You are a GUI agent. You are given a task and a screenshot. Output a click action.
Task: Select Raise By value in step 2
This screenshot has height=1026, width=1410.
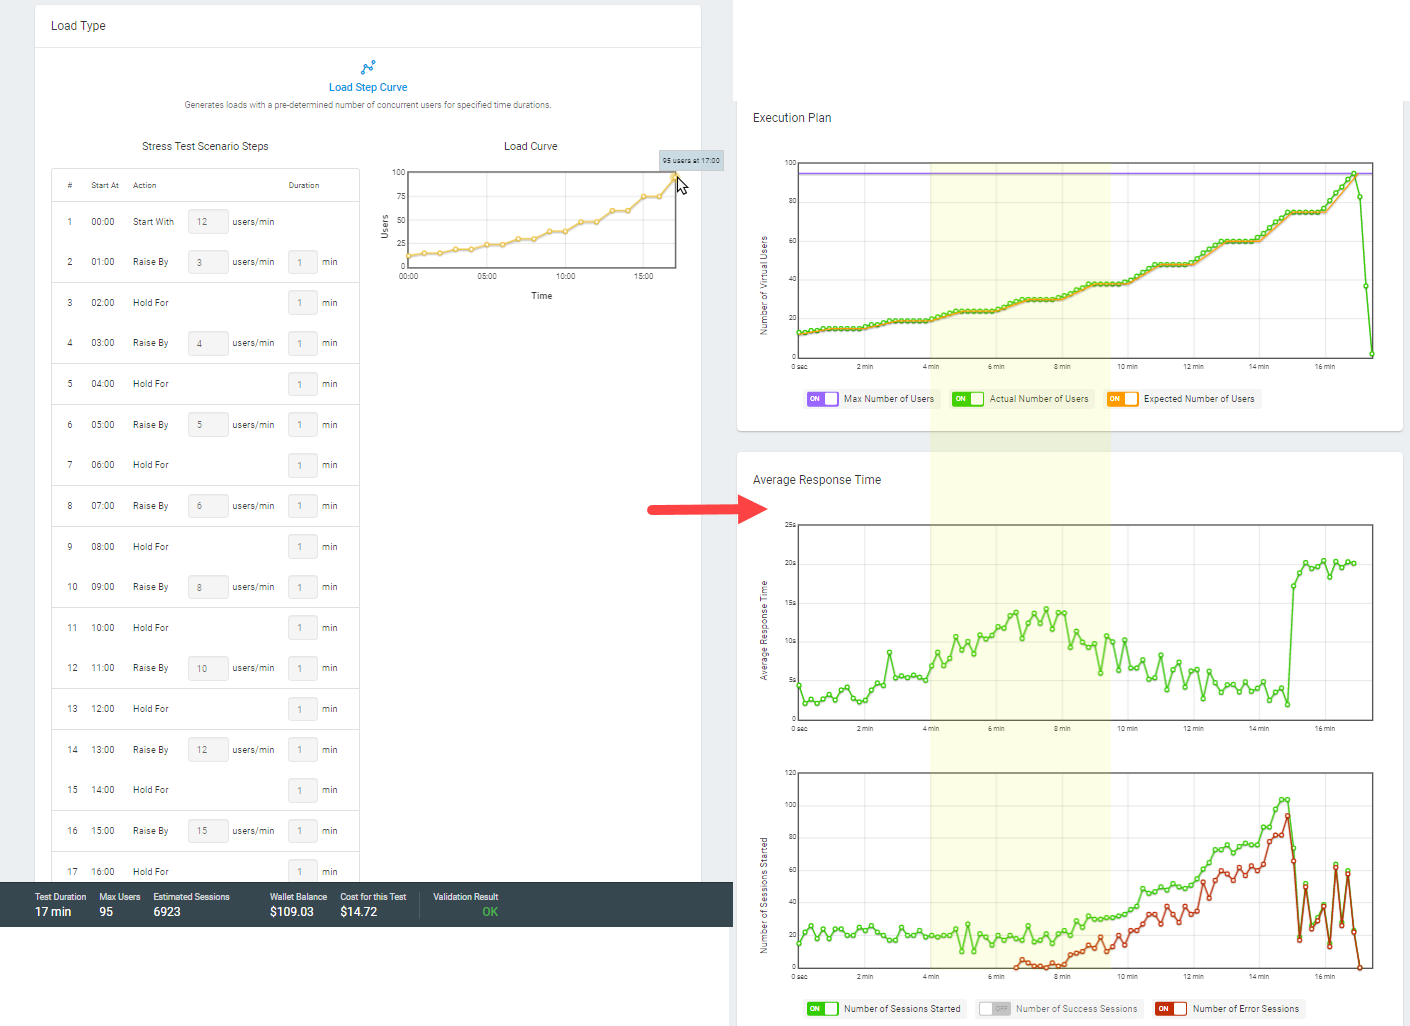coord(208,262)
